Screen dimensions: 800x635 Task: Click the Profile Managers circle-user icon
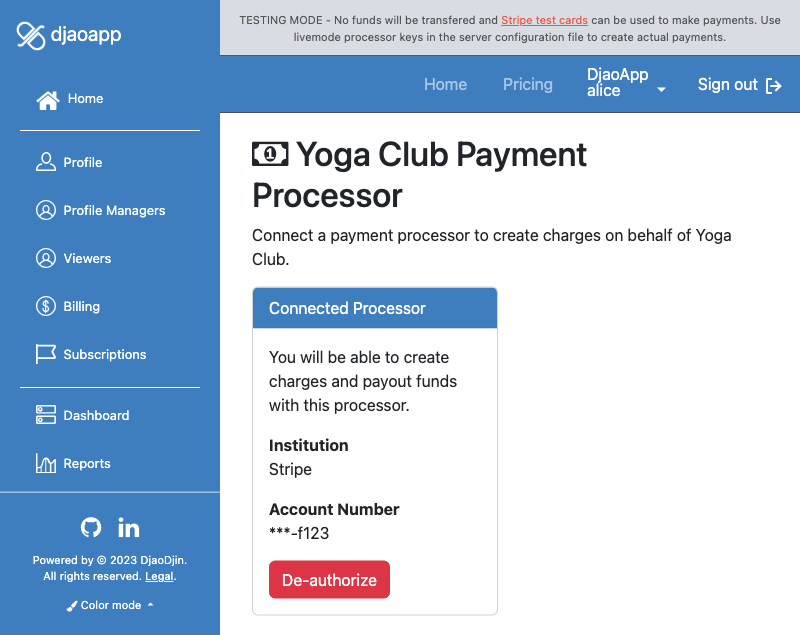point(45,210)
